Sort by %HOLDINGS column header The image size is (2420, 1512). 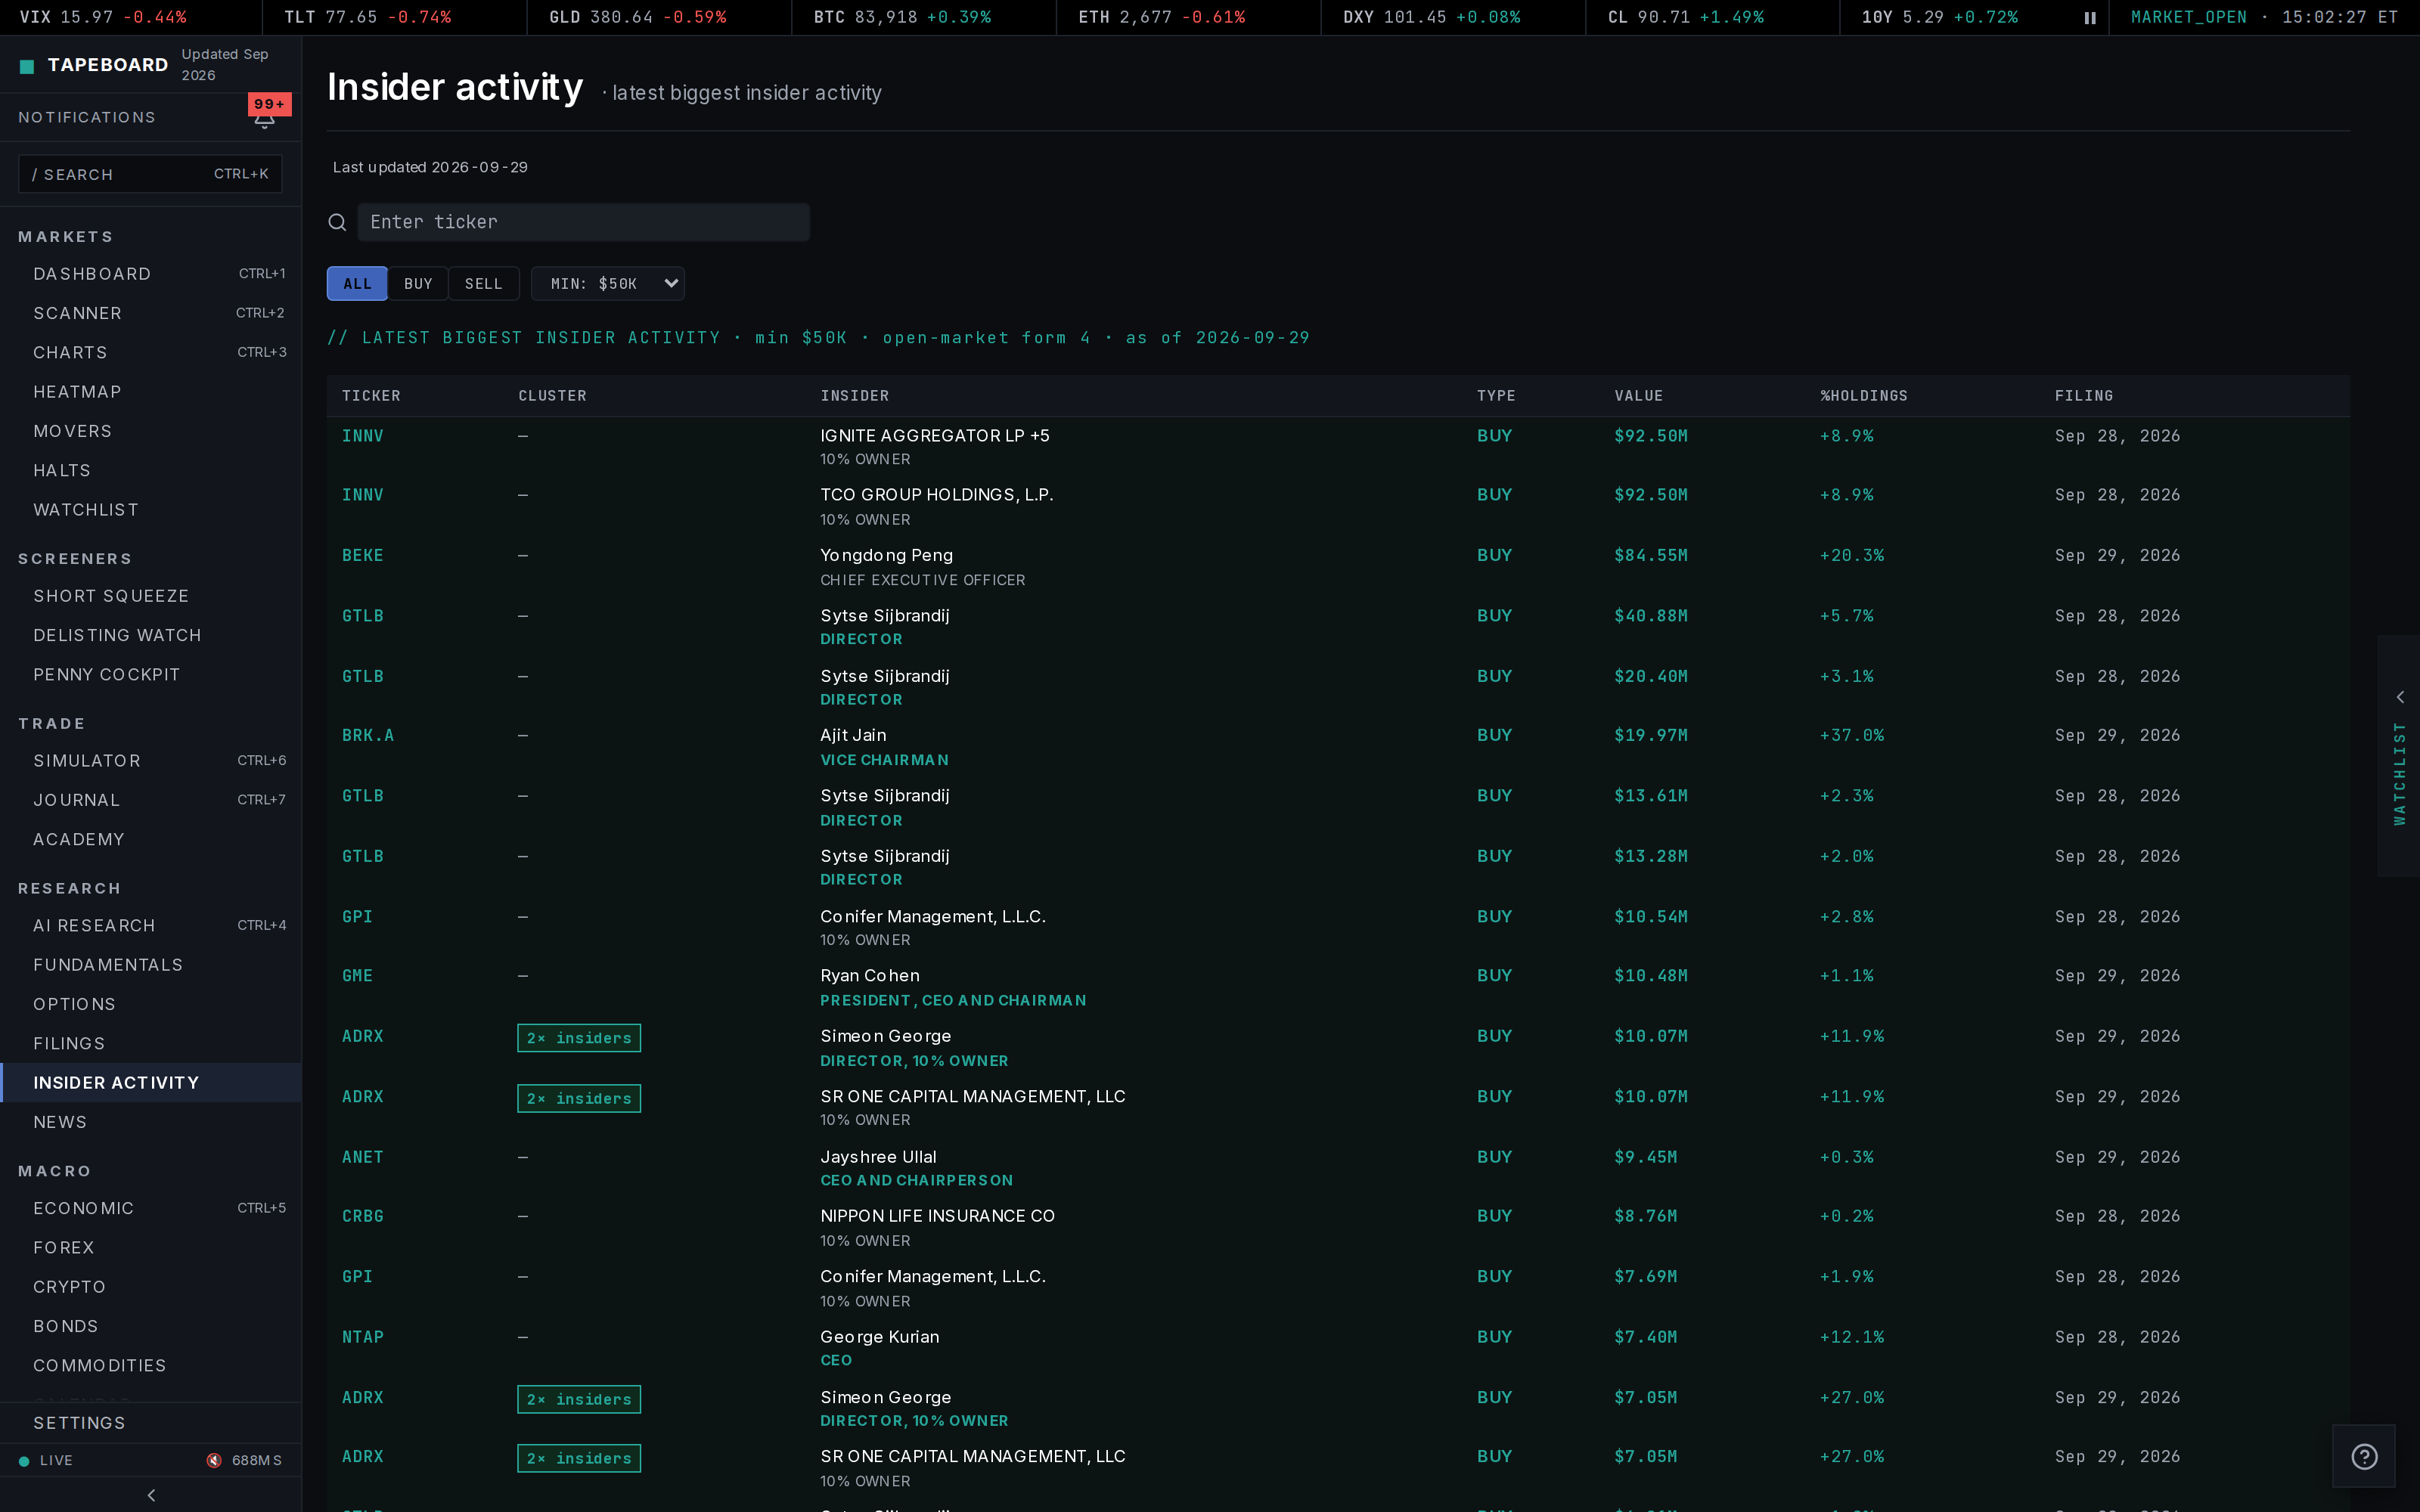pyautogui.click(x=1864, y=396)
